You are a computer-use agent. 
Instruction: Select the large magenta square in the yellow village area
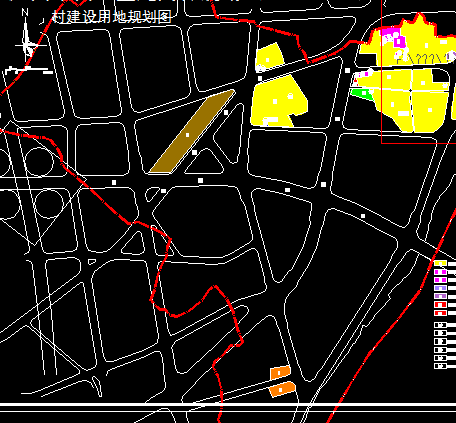point(400,42)
